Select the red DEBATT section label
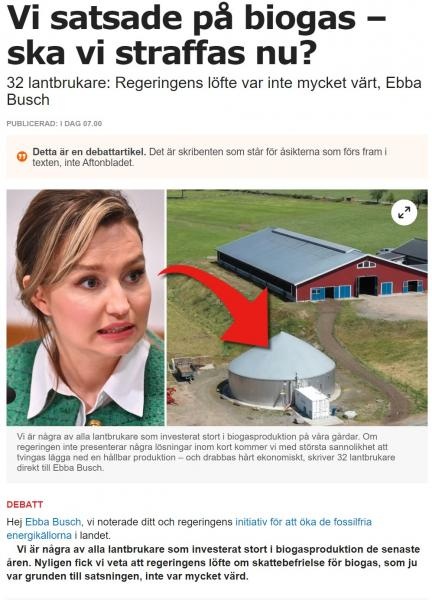Viewport: 432px width, 600px height. point(24,504)
